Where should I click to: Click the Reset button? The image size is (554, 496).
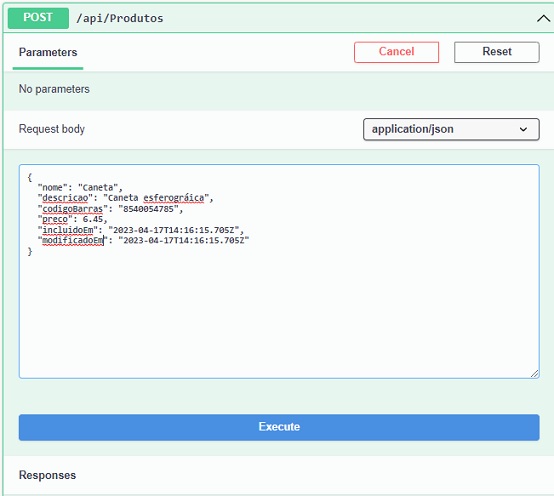point(496,52)
